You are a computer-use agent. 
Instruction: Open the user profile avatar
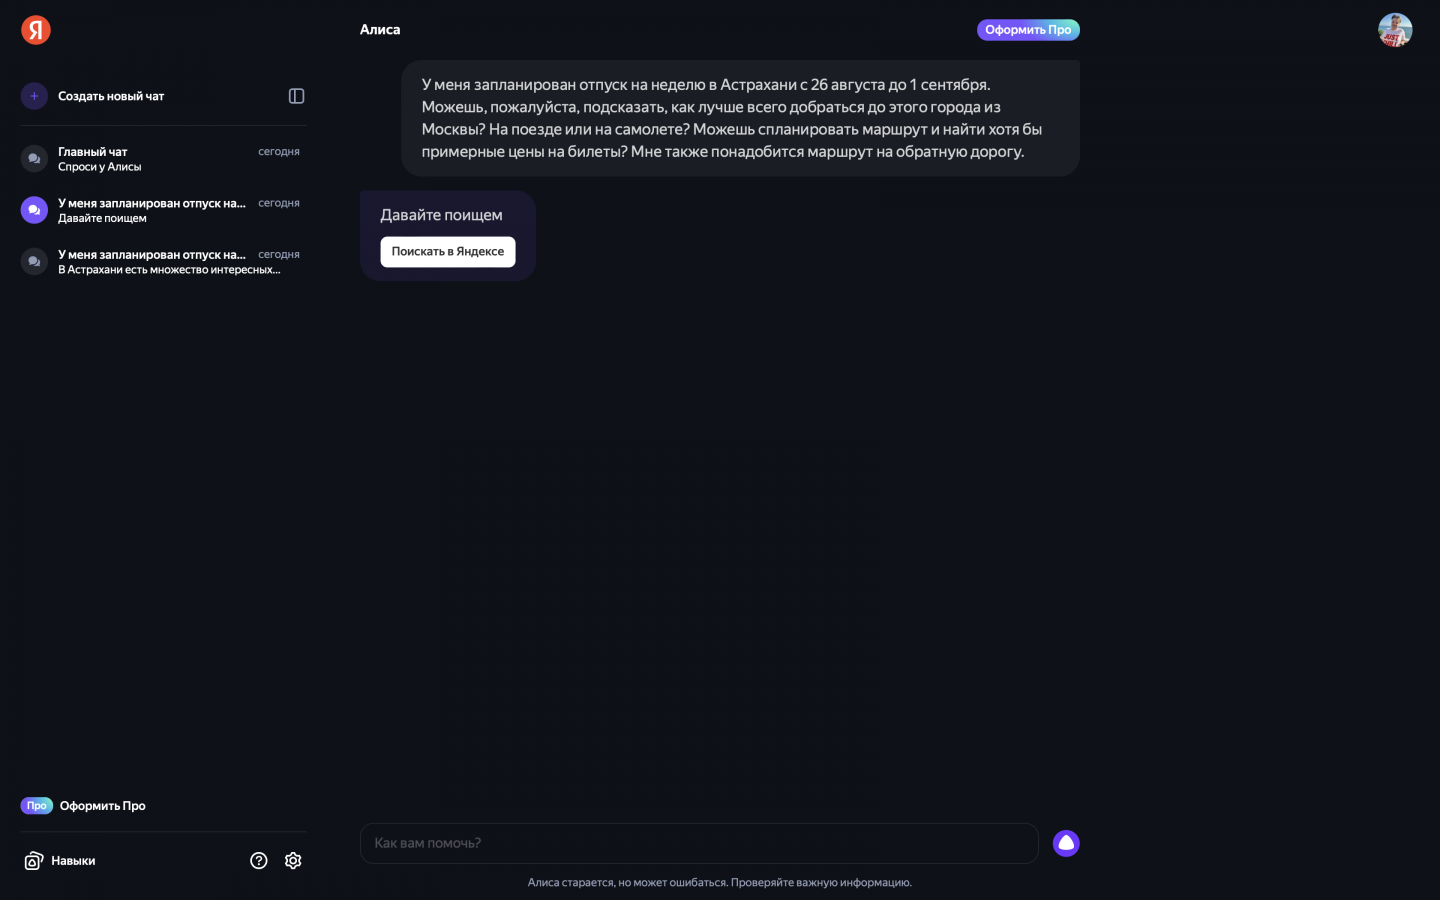(1394, 30)
